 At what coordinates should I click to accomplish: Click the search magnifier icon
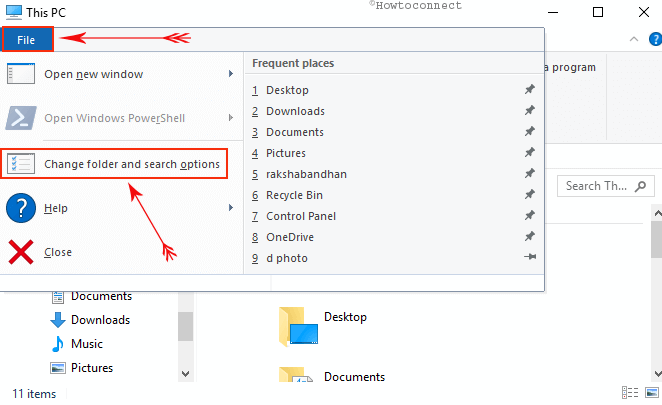(640, 186)
